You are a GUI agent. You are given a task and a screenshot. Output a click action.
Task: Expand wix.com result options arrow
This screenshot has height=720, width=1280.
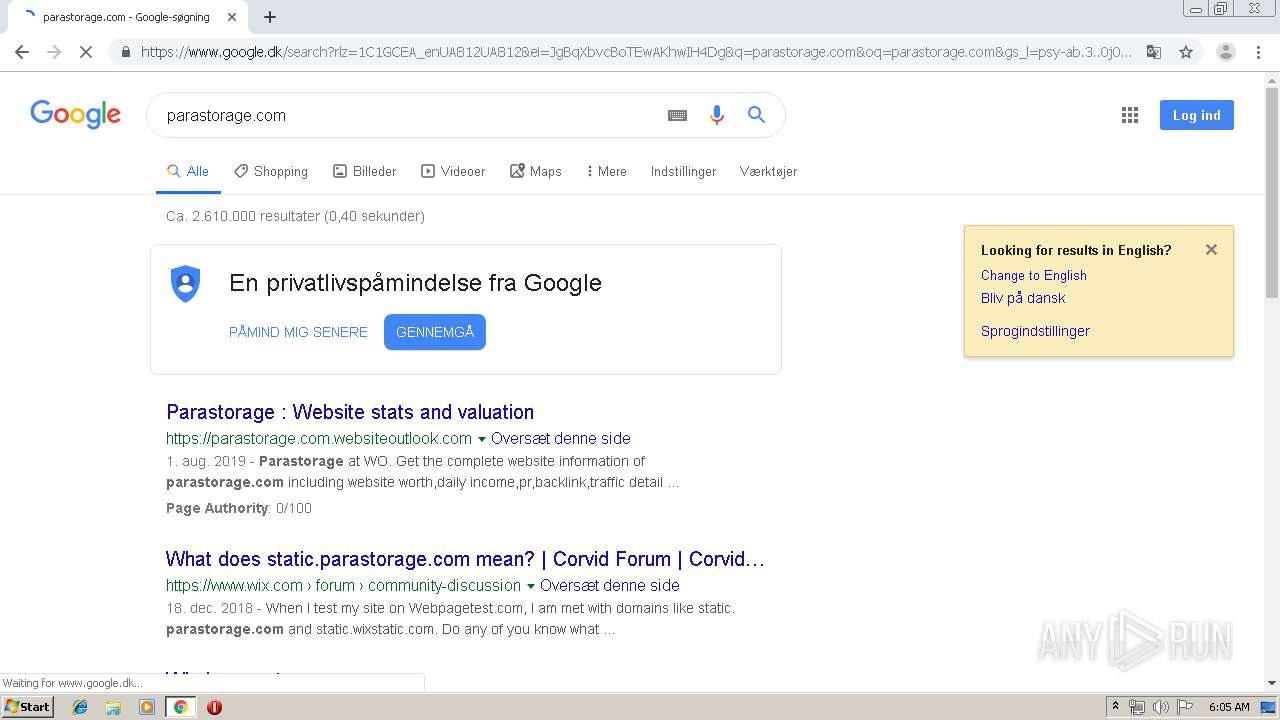click(530, 586)
